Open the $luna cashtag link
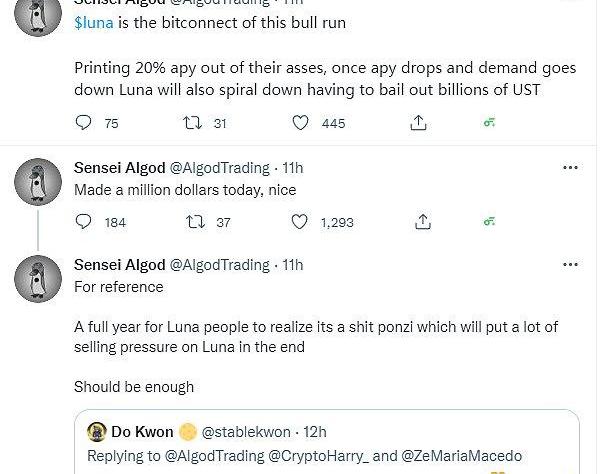Viewport: 600px width, 474px height. tap(94, 22)
